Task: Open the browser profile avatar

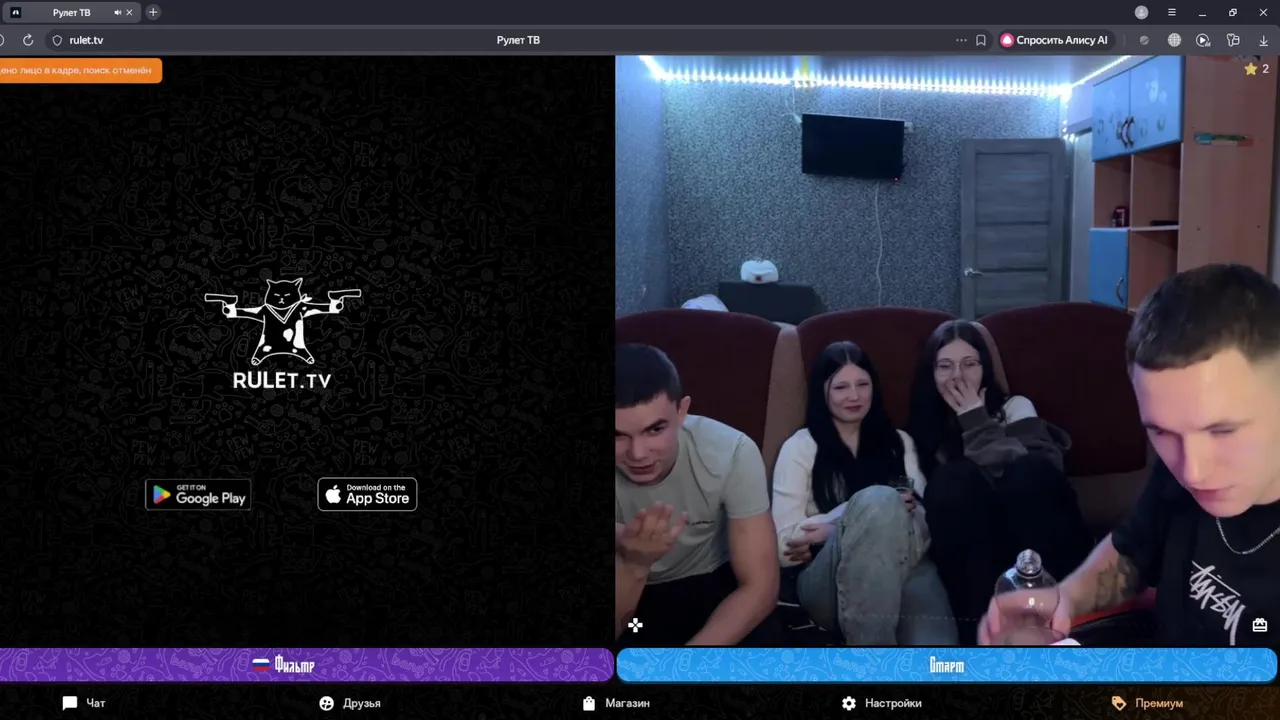Action: [1142, 12]
